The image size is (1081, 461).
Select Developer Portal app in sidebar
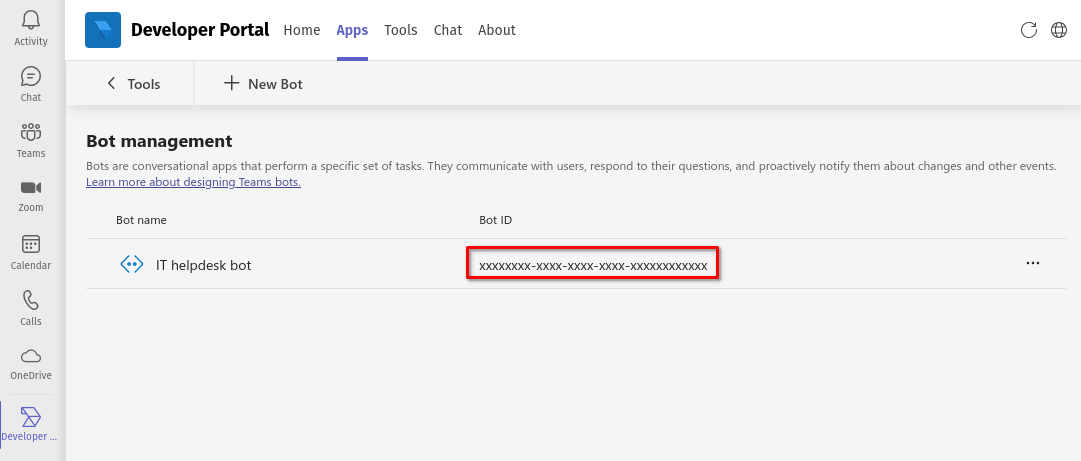pos(31,423)
